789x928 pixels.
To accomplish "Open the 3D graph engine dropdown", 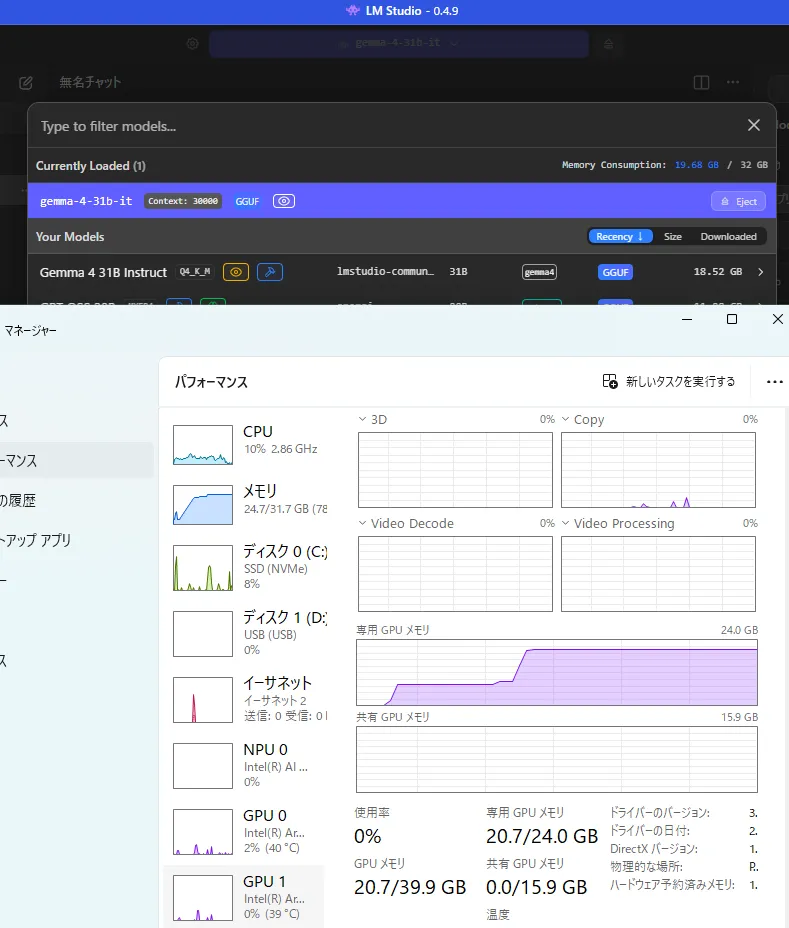I will (364, 420).
